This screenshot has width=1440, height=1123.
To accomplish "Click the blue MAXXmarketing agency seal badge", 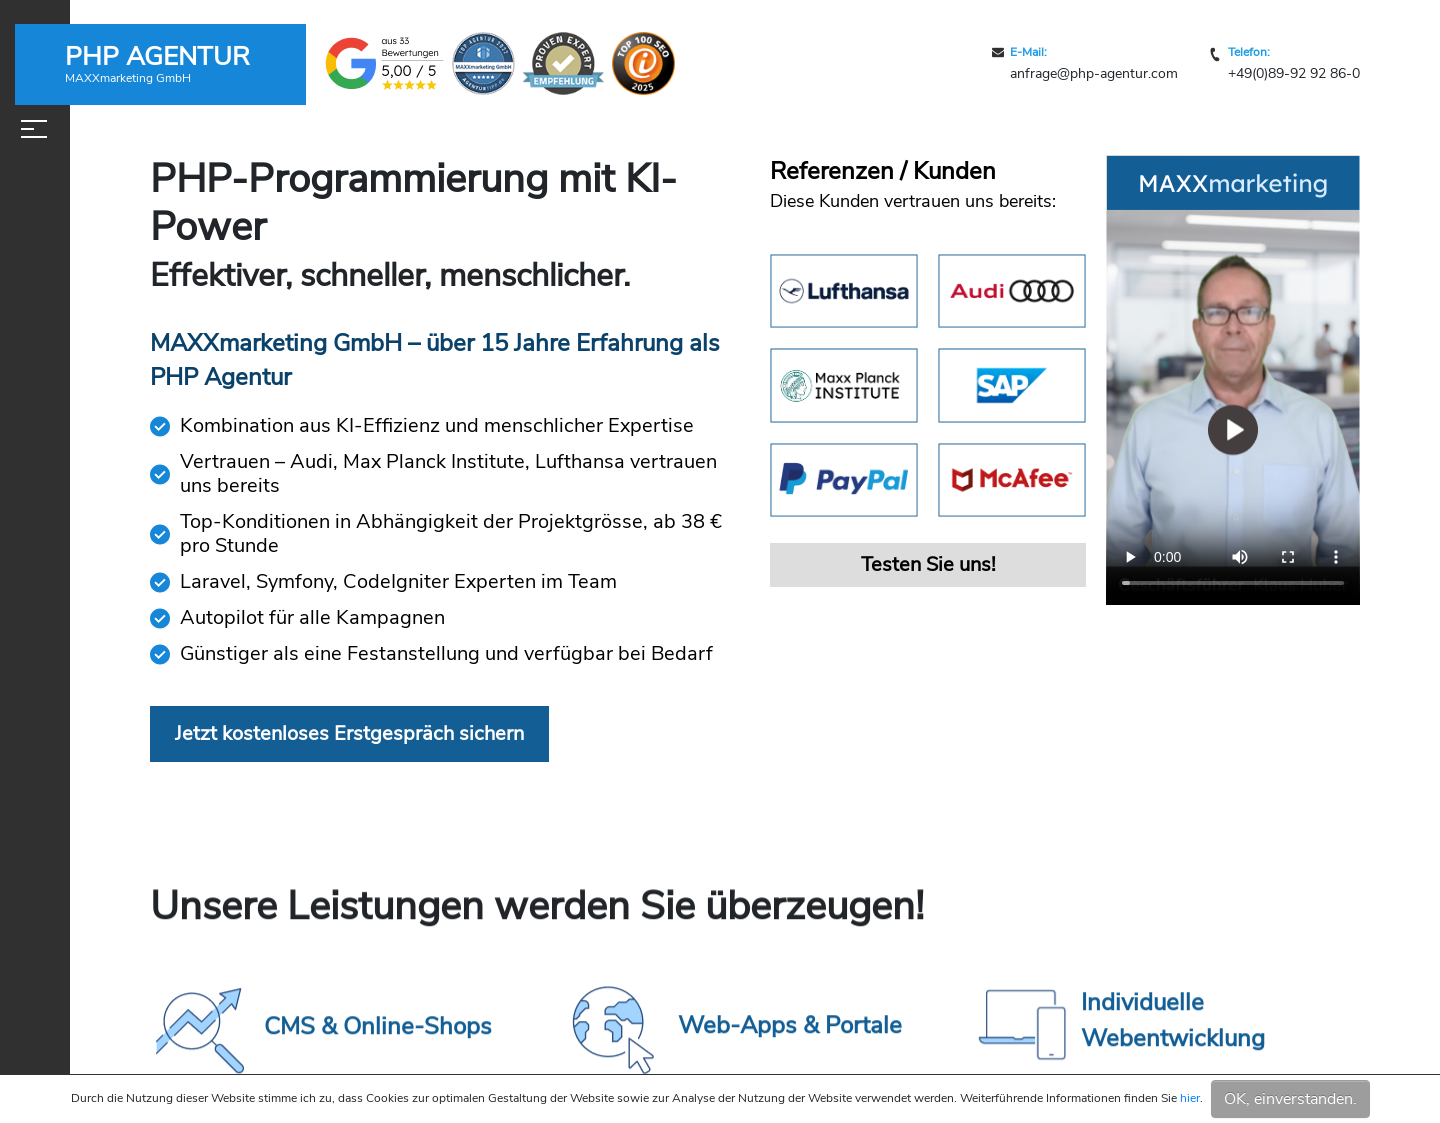I will tap(483, 63).
